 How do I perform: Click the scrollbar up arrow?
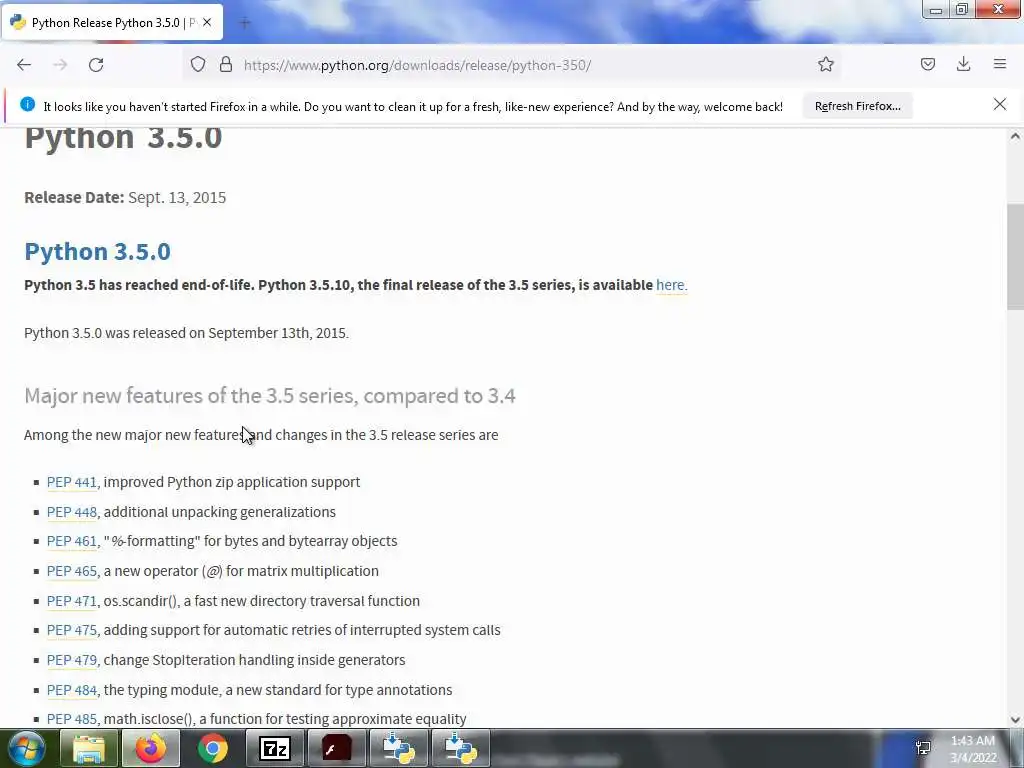tap(1015, 136)
